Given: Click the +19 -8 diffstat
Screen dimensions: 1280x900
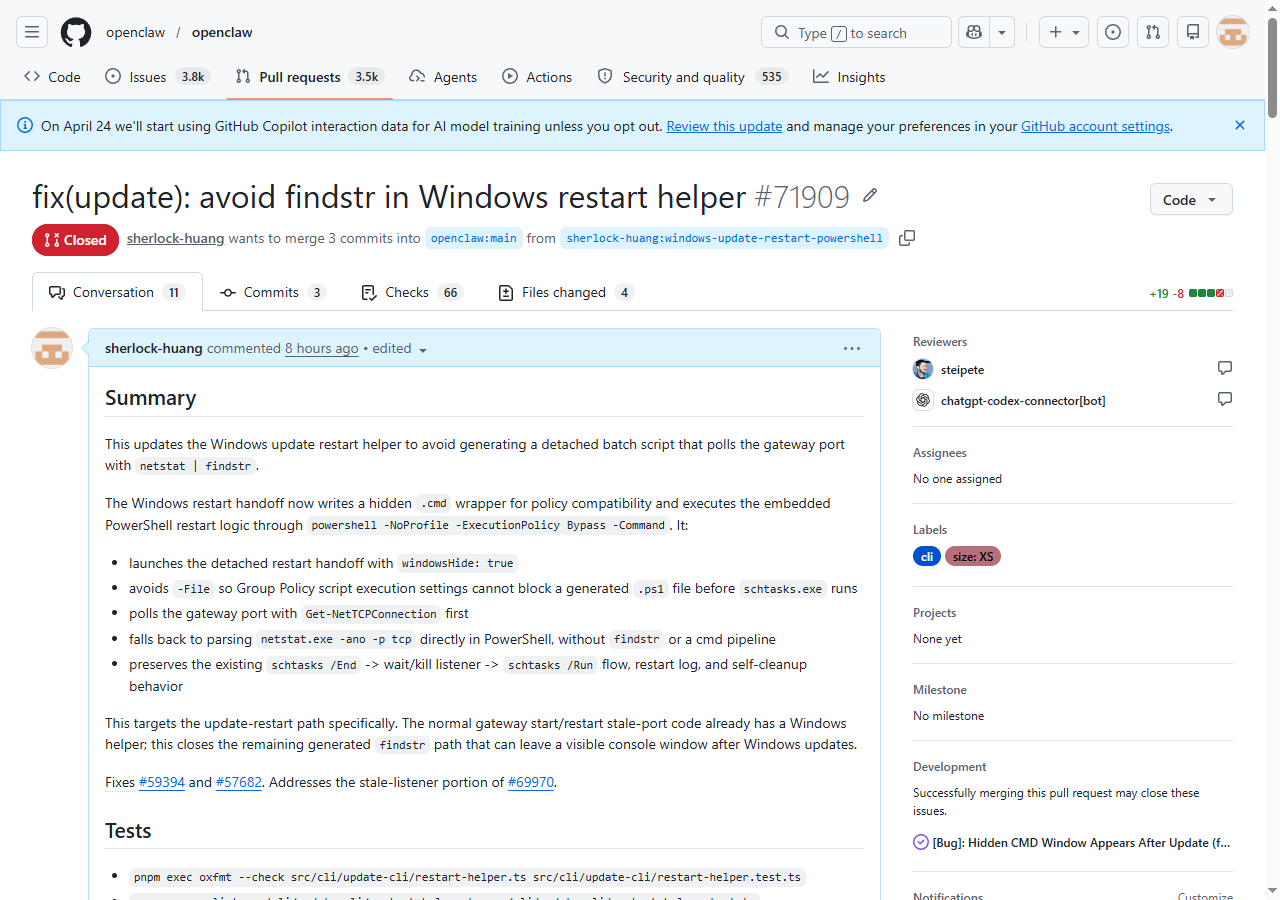Looking at the screenshot, I should pos(1191,293).
